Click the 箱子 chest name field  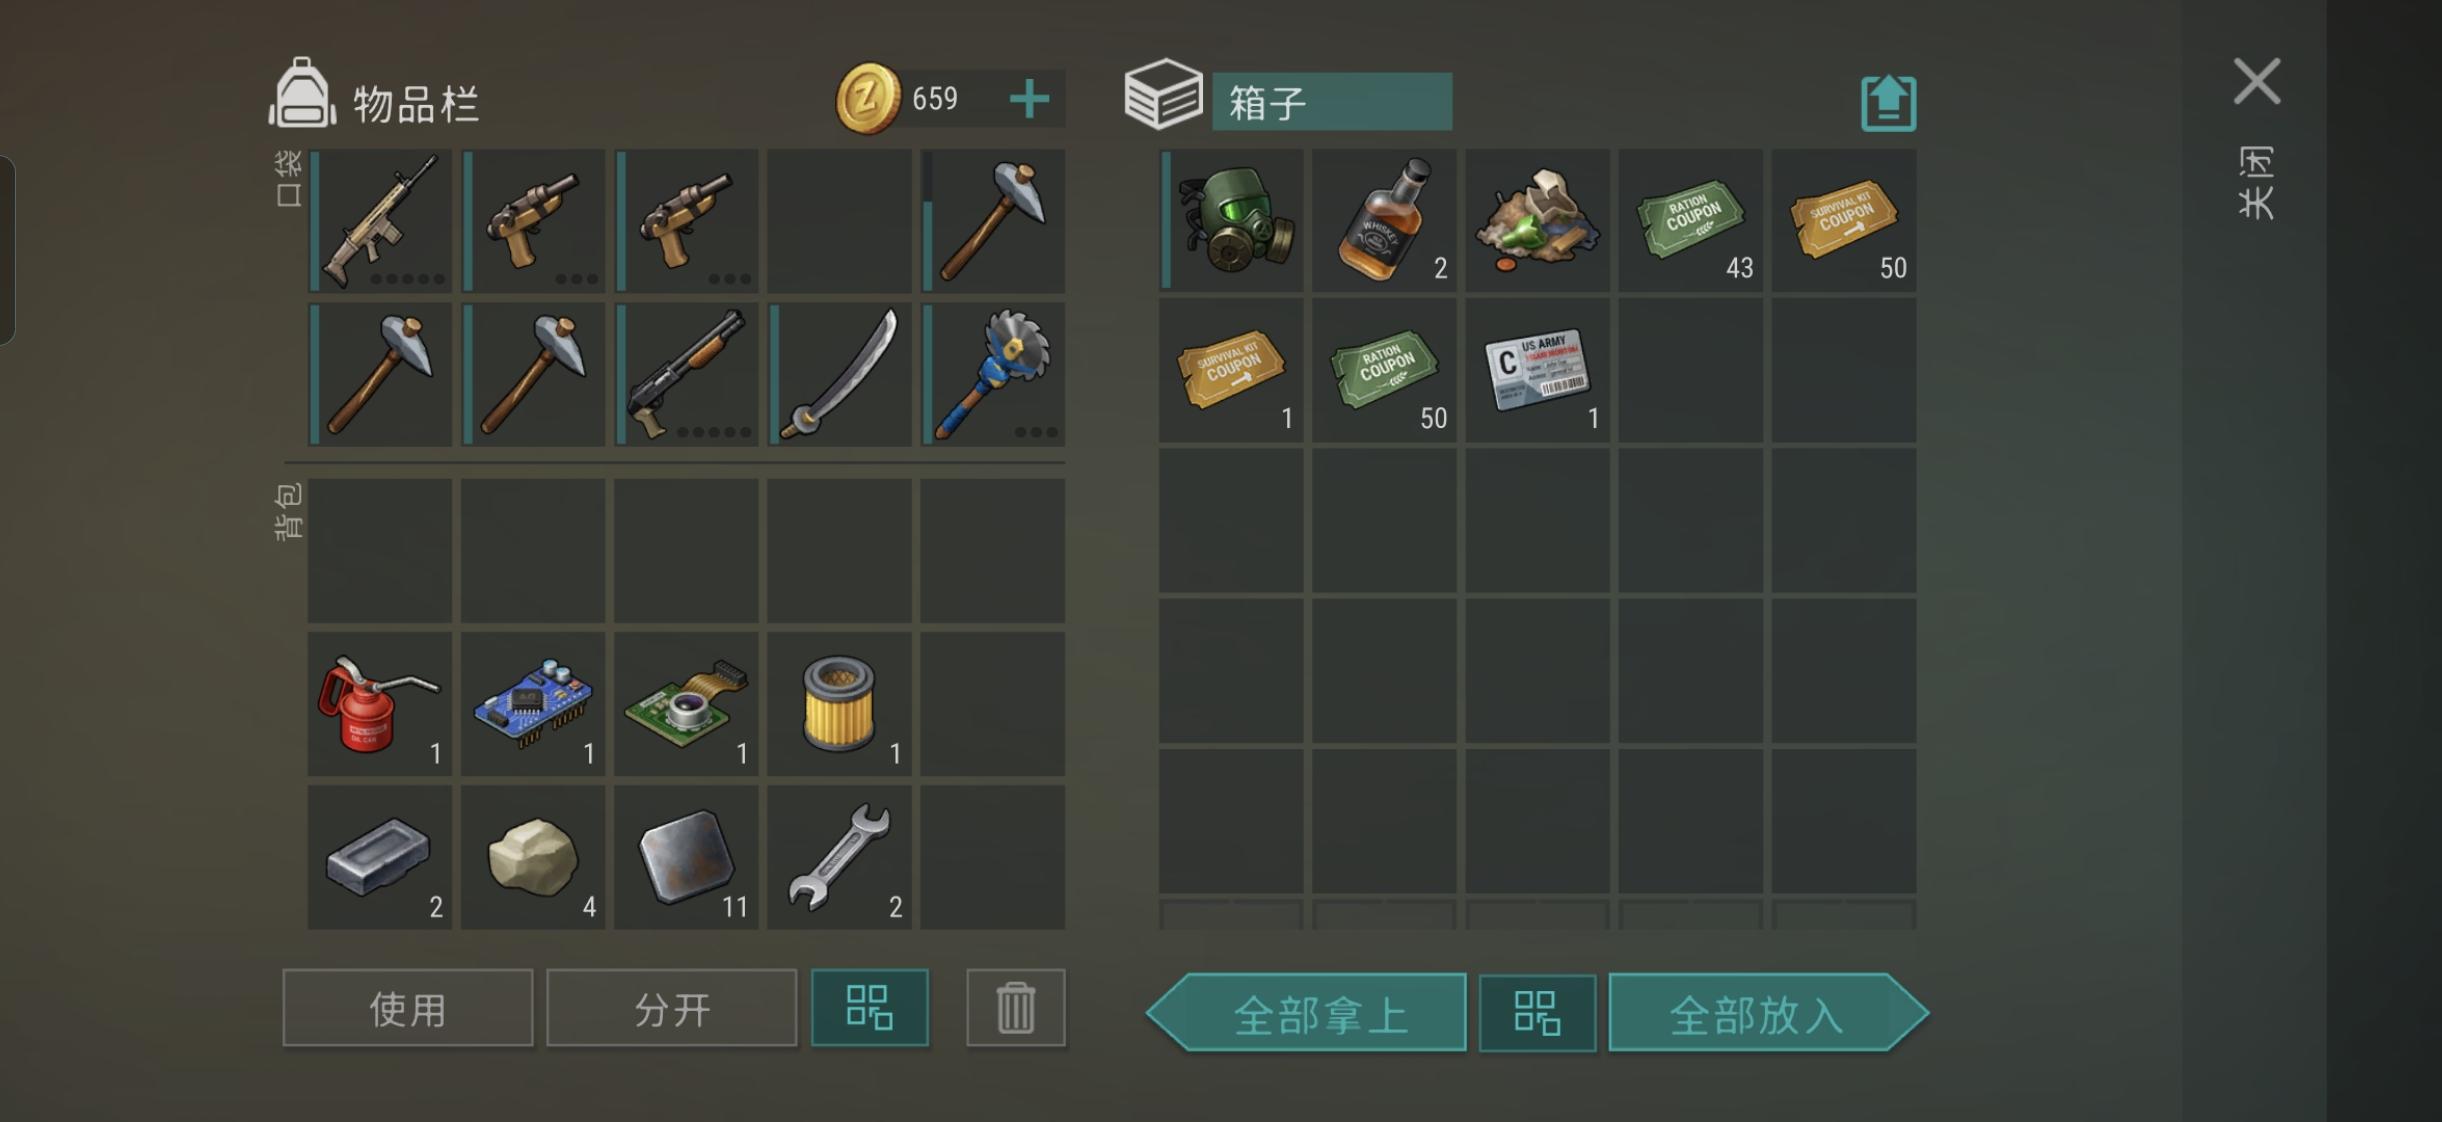(1332, 101)
